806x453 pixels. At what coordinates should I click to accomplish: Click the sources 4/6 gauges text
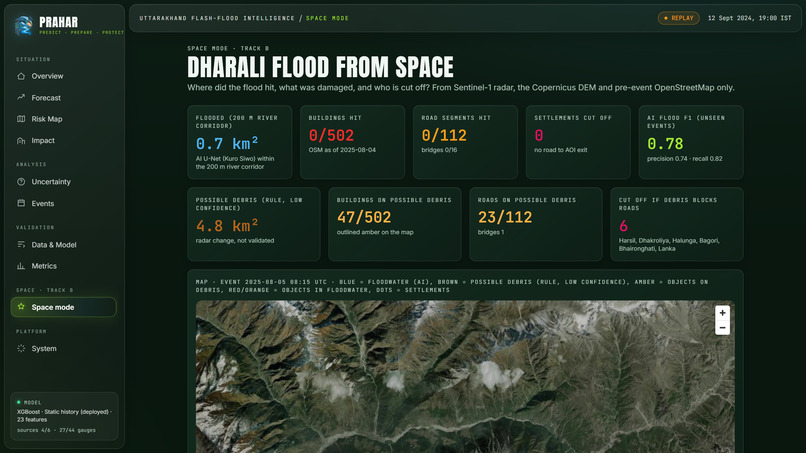tap(57, 430)
